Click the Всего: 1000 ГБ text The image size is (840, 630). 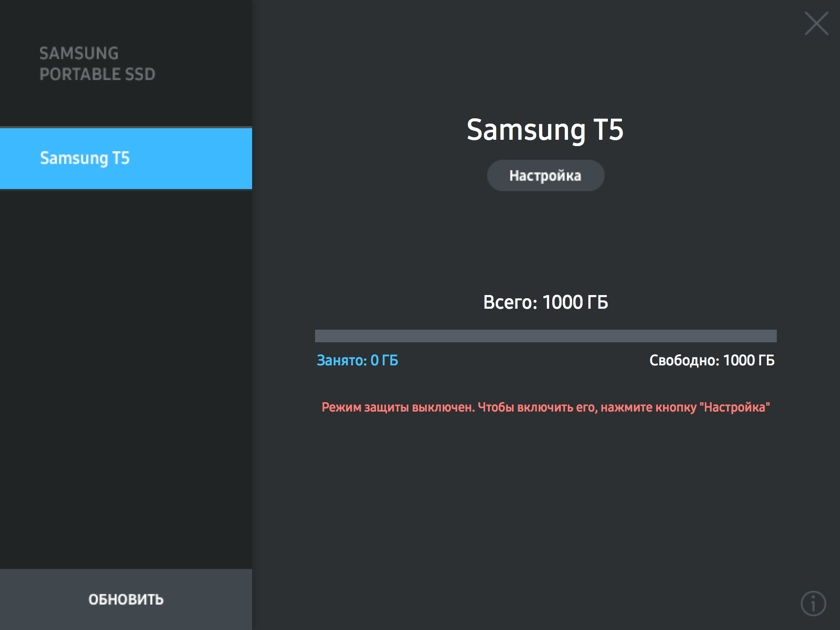545,303
